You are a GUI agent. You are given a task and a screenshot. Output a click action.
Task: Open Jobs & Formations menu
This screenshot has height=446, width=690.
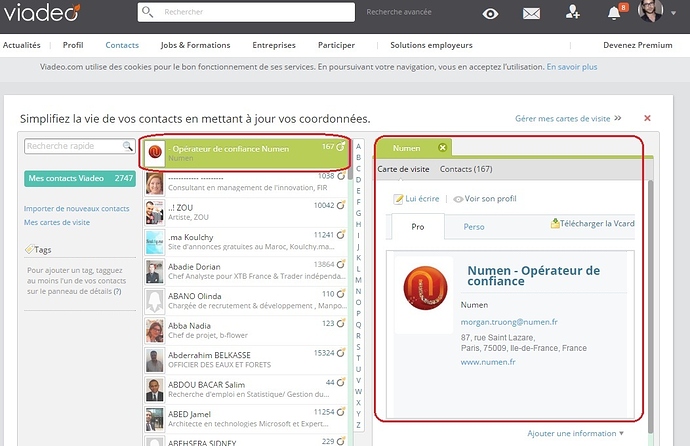click(x=195, y=45)
